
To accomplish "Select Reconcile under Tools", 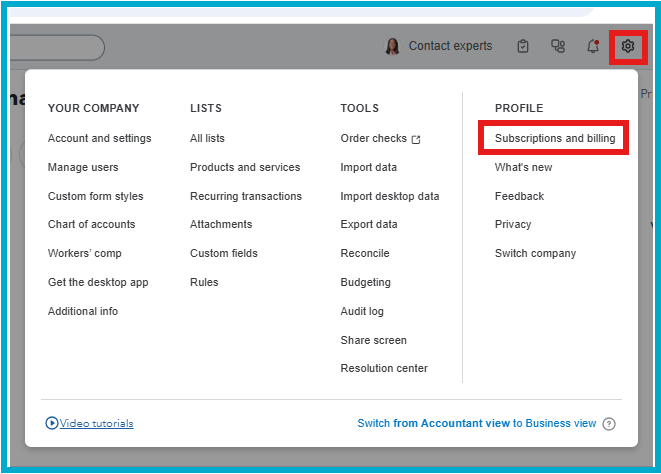I will click(364, 253).
